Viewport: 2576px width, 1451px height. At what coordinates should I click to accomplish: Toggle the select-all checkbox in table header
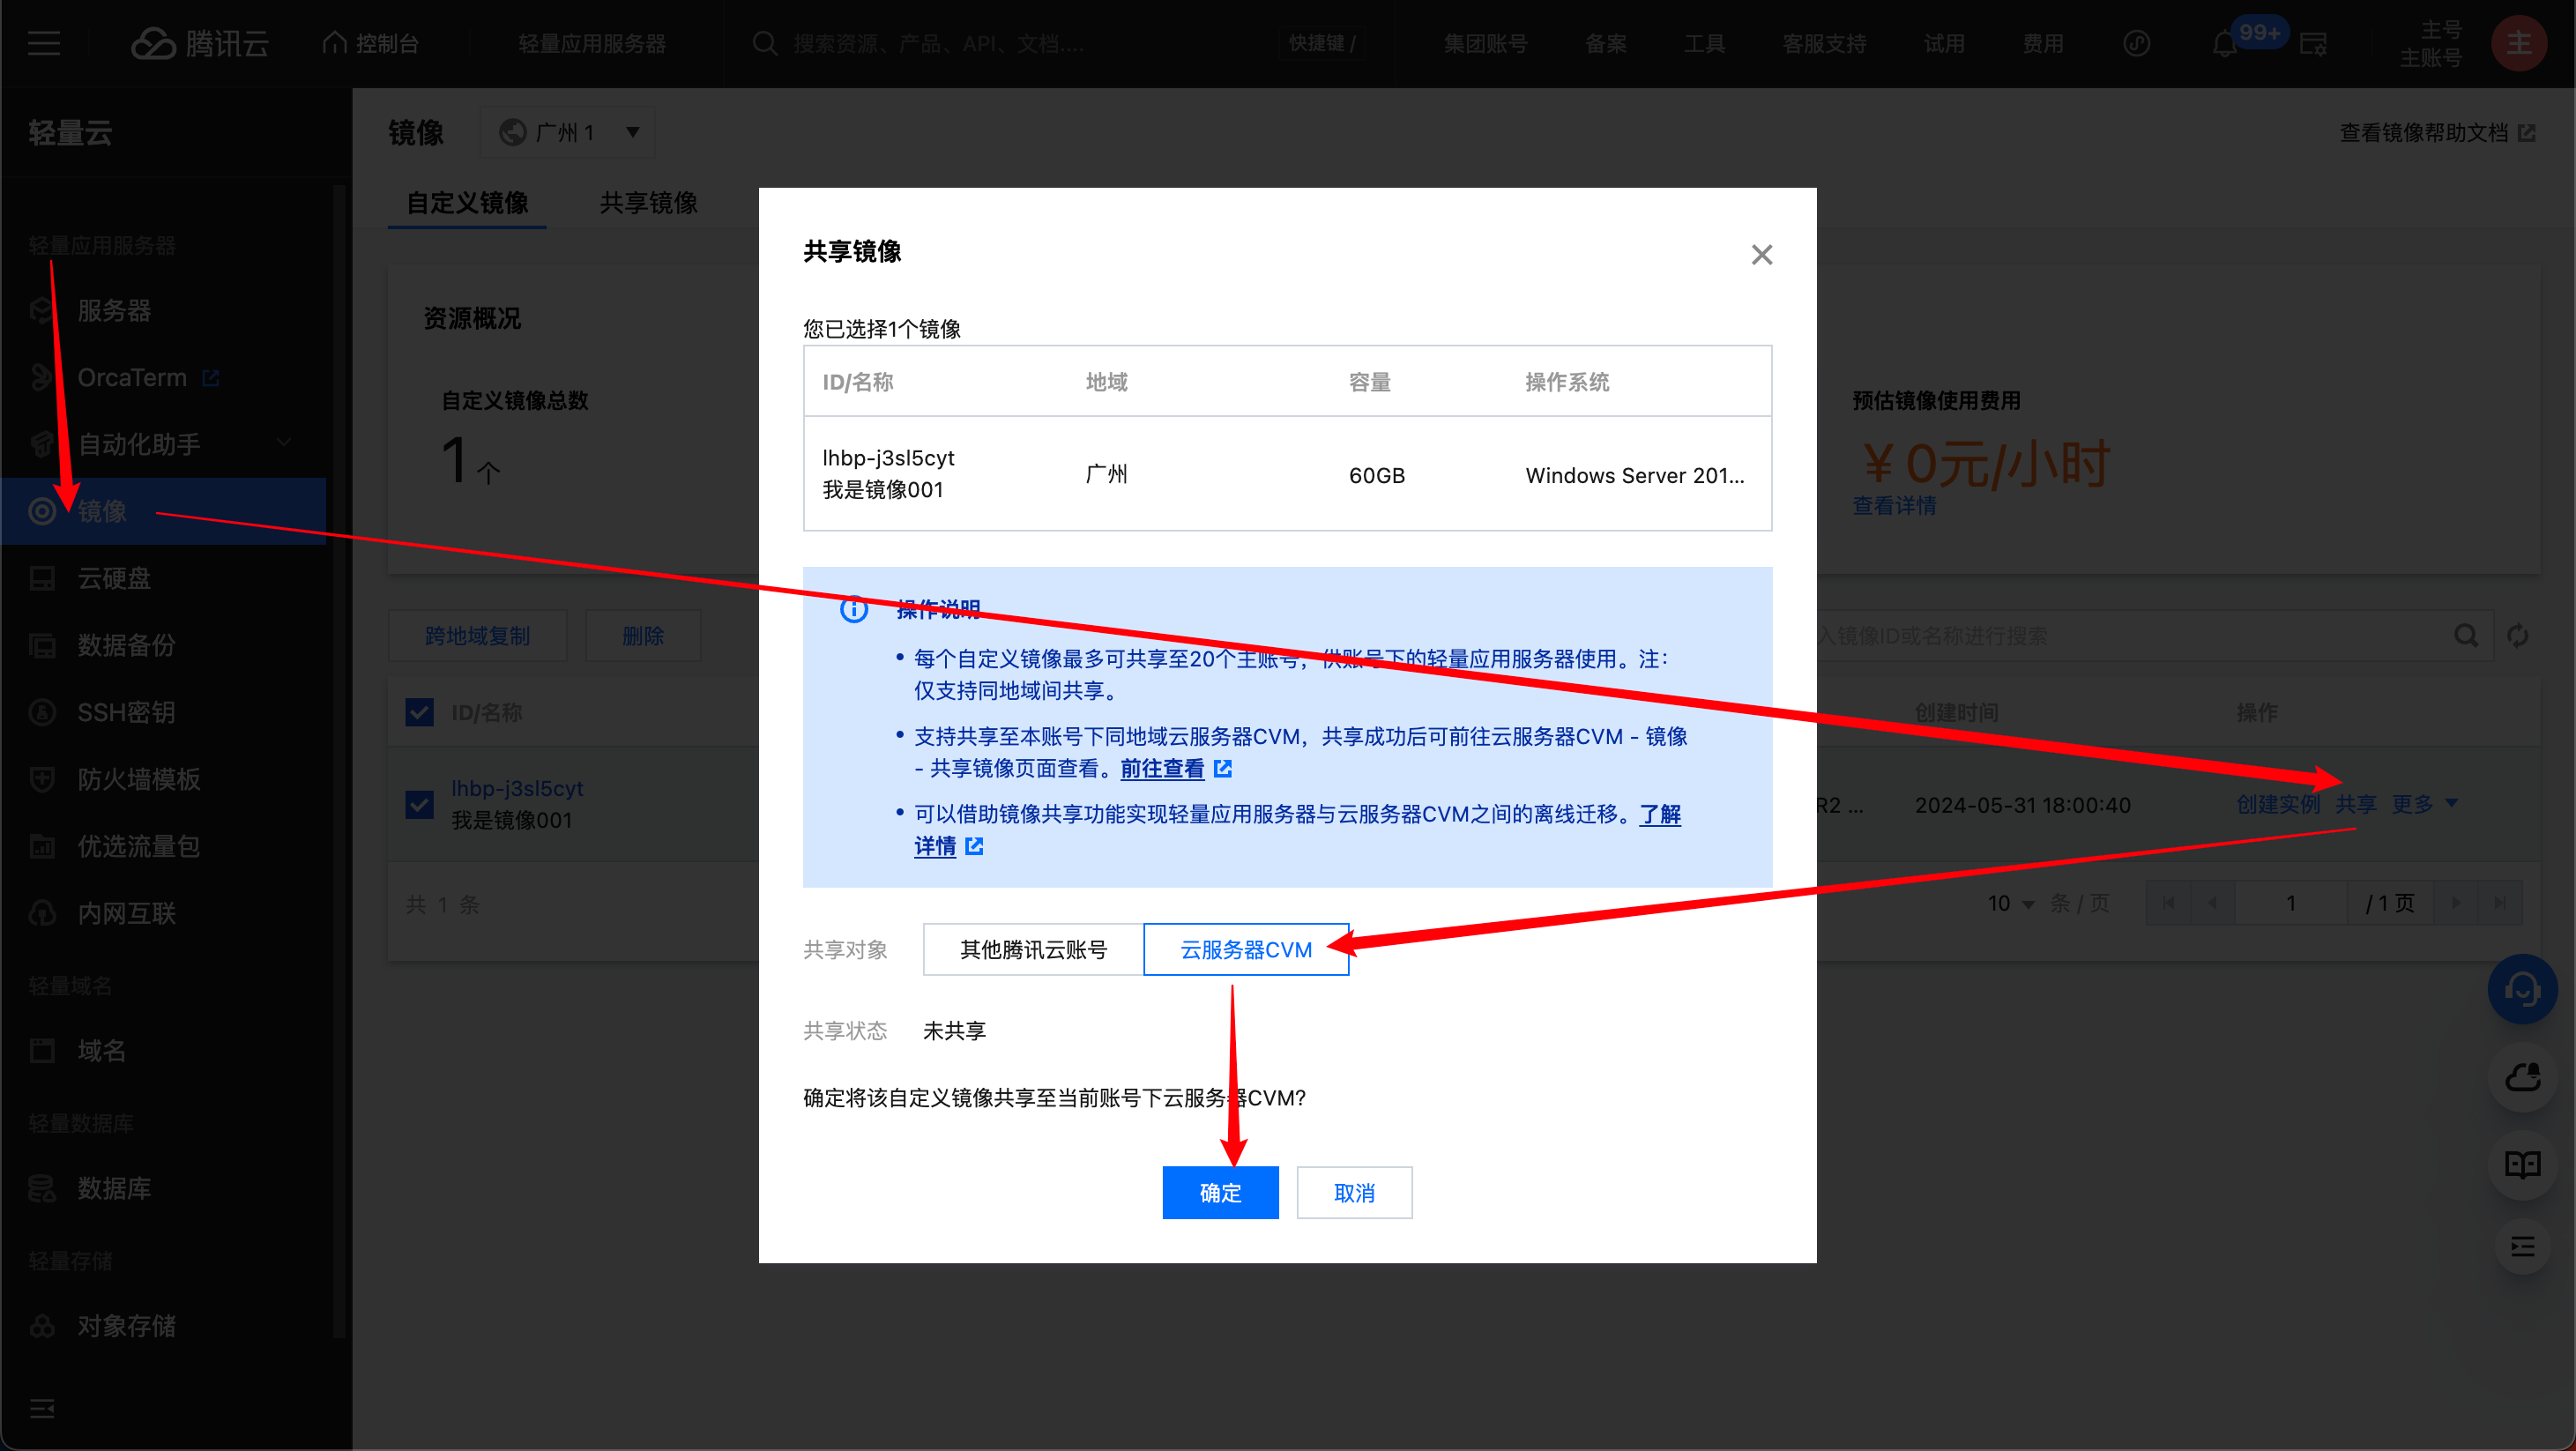[420, 712]
